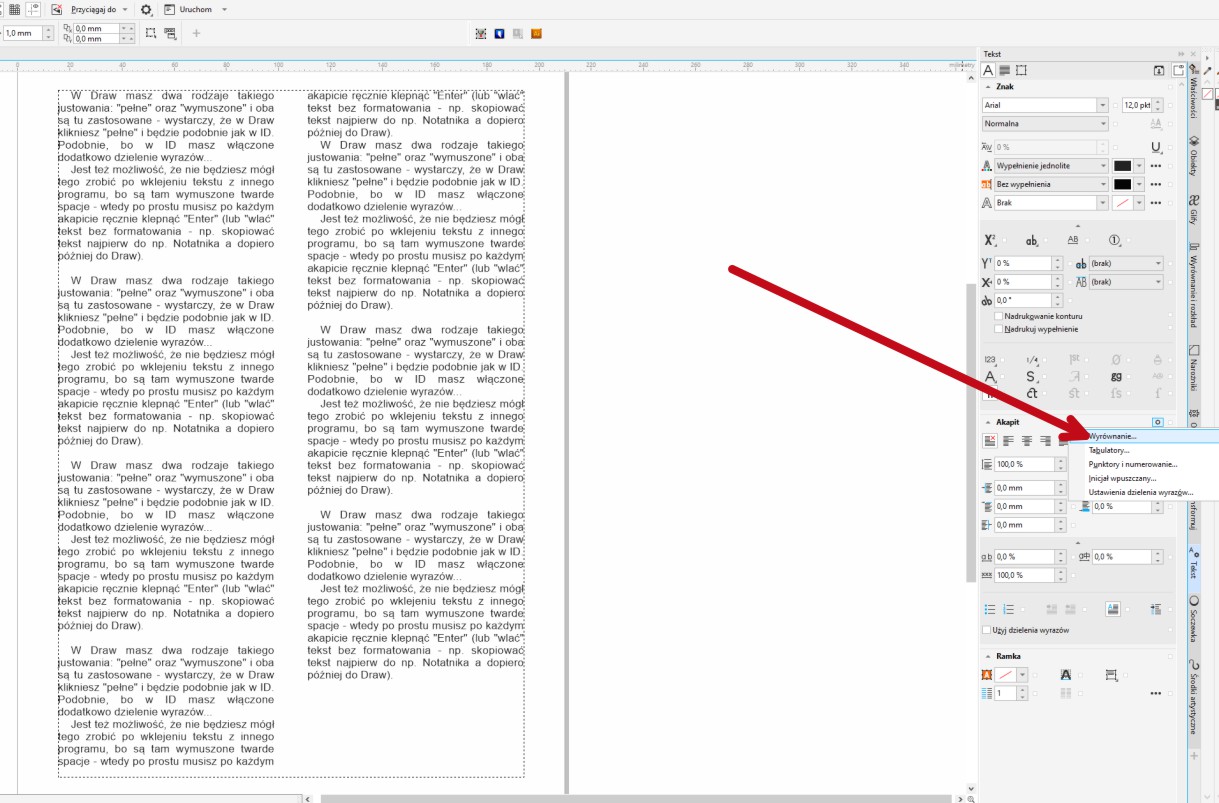Enable Nadrukowanie konturu checkbox
Viewport: 1219px width, 803px height.
coord(998,316)
